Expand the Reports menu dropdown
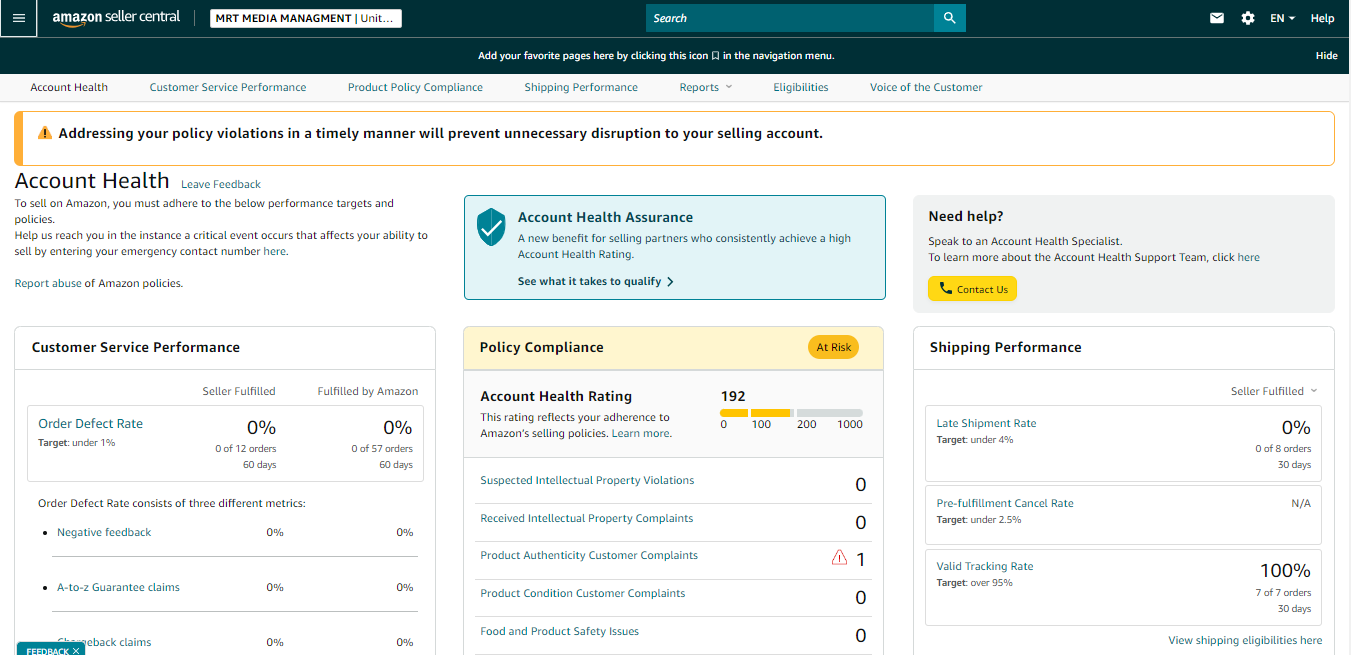This screenshot has height=655, width=1351. click(706, 87)
